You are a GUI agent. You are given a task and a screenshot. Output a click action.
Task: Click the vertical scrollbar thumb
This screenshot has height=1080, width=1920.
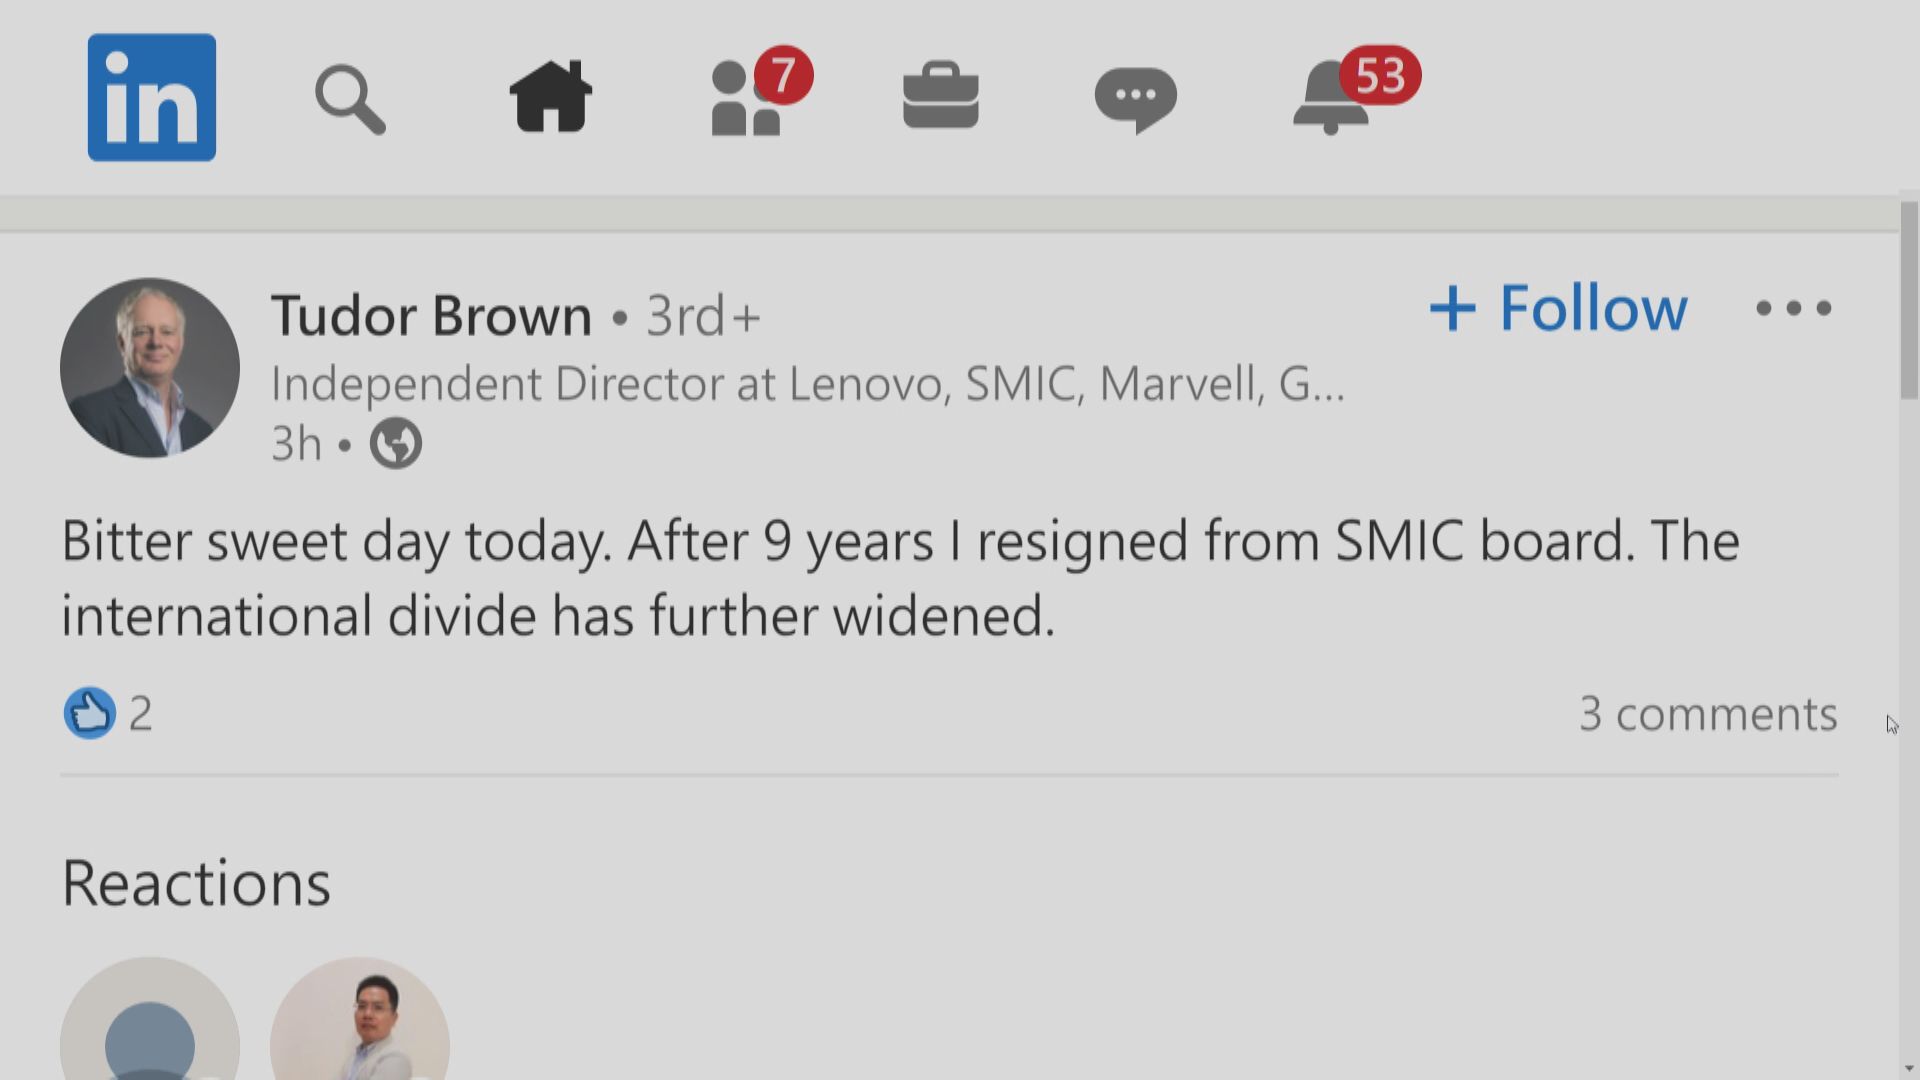coord(1909,300)
